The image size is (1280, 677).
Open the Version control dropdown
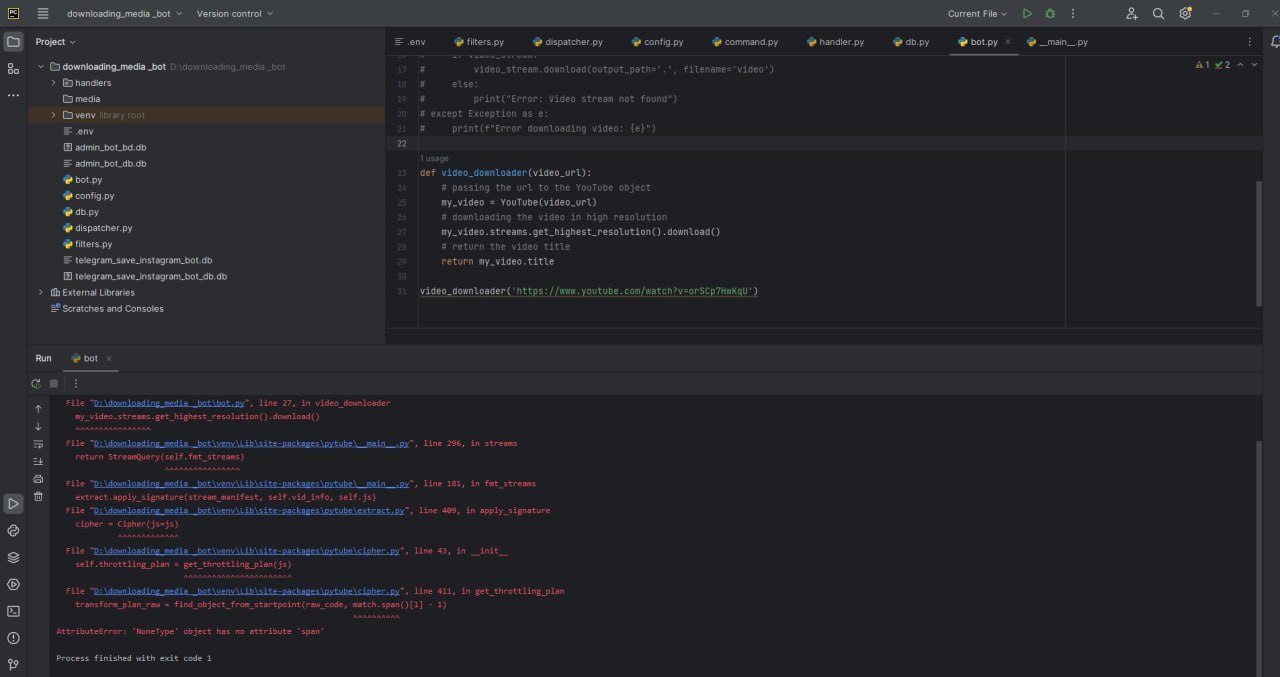(234, 14)
